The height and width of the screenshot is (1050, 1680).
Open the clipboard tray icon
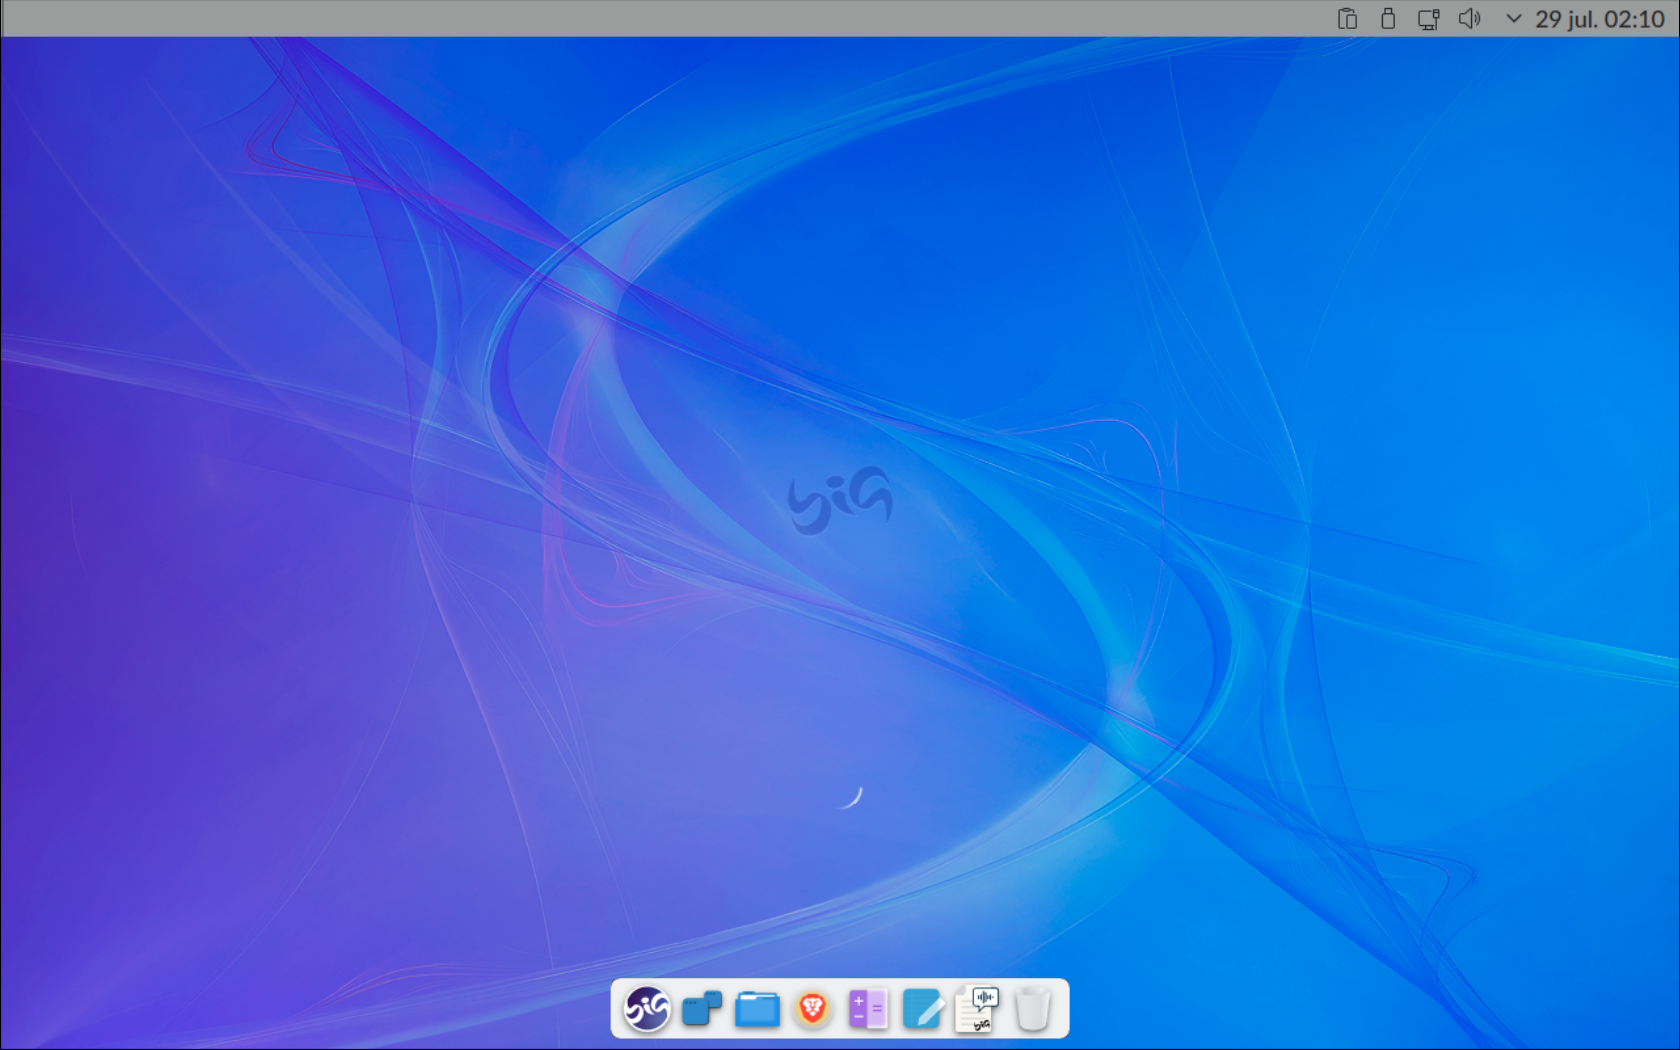[x=1347, y=19]
